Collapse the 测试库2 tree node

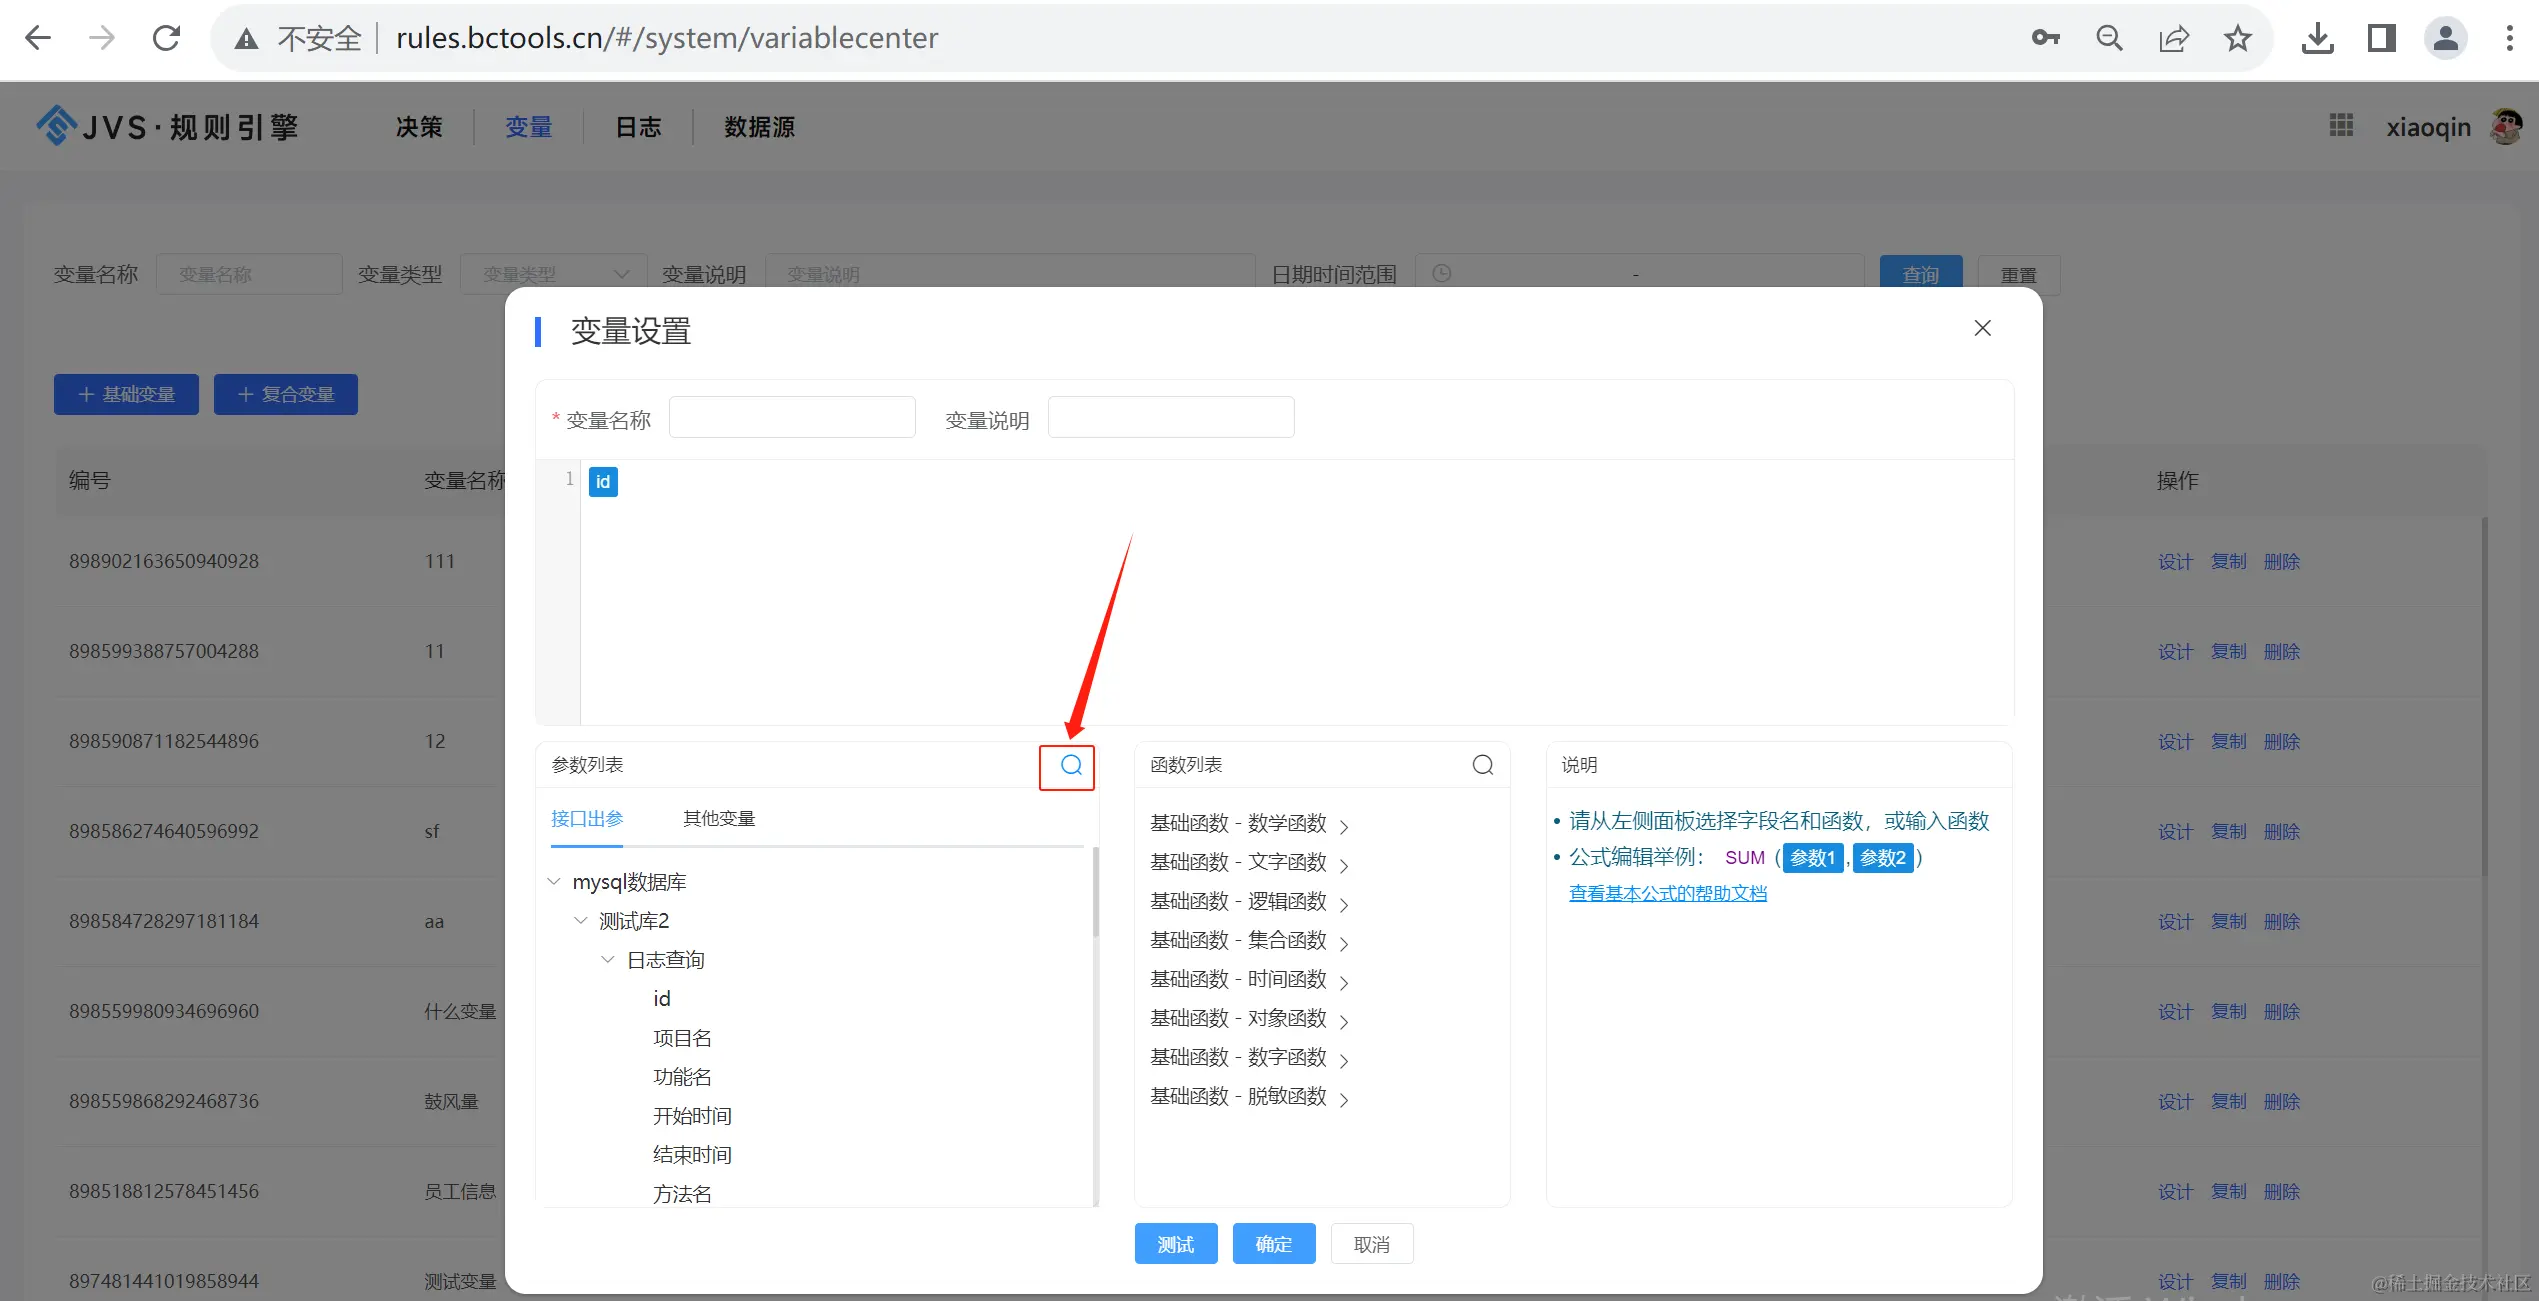click(580, 920)
